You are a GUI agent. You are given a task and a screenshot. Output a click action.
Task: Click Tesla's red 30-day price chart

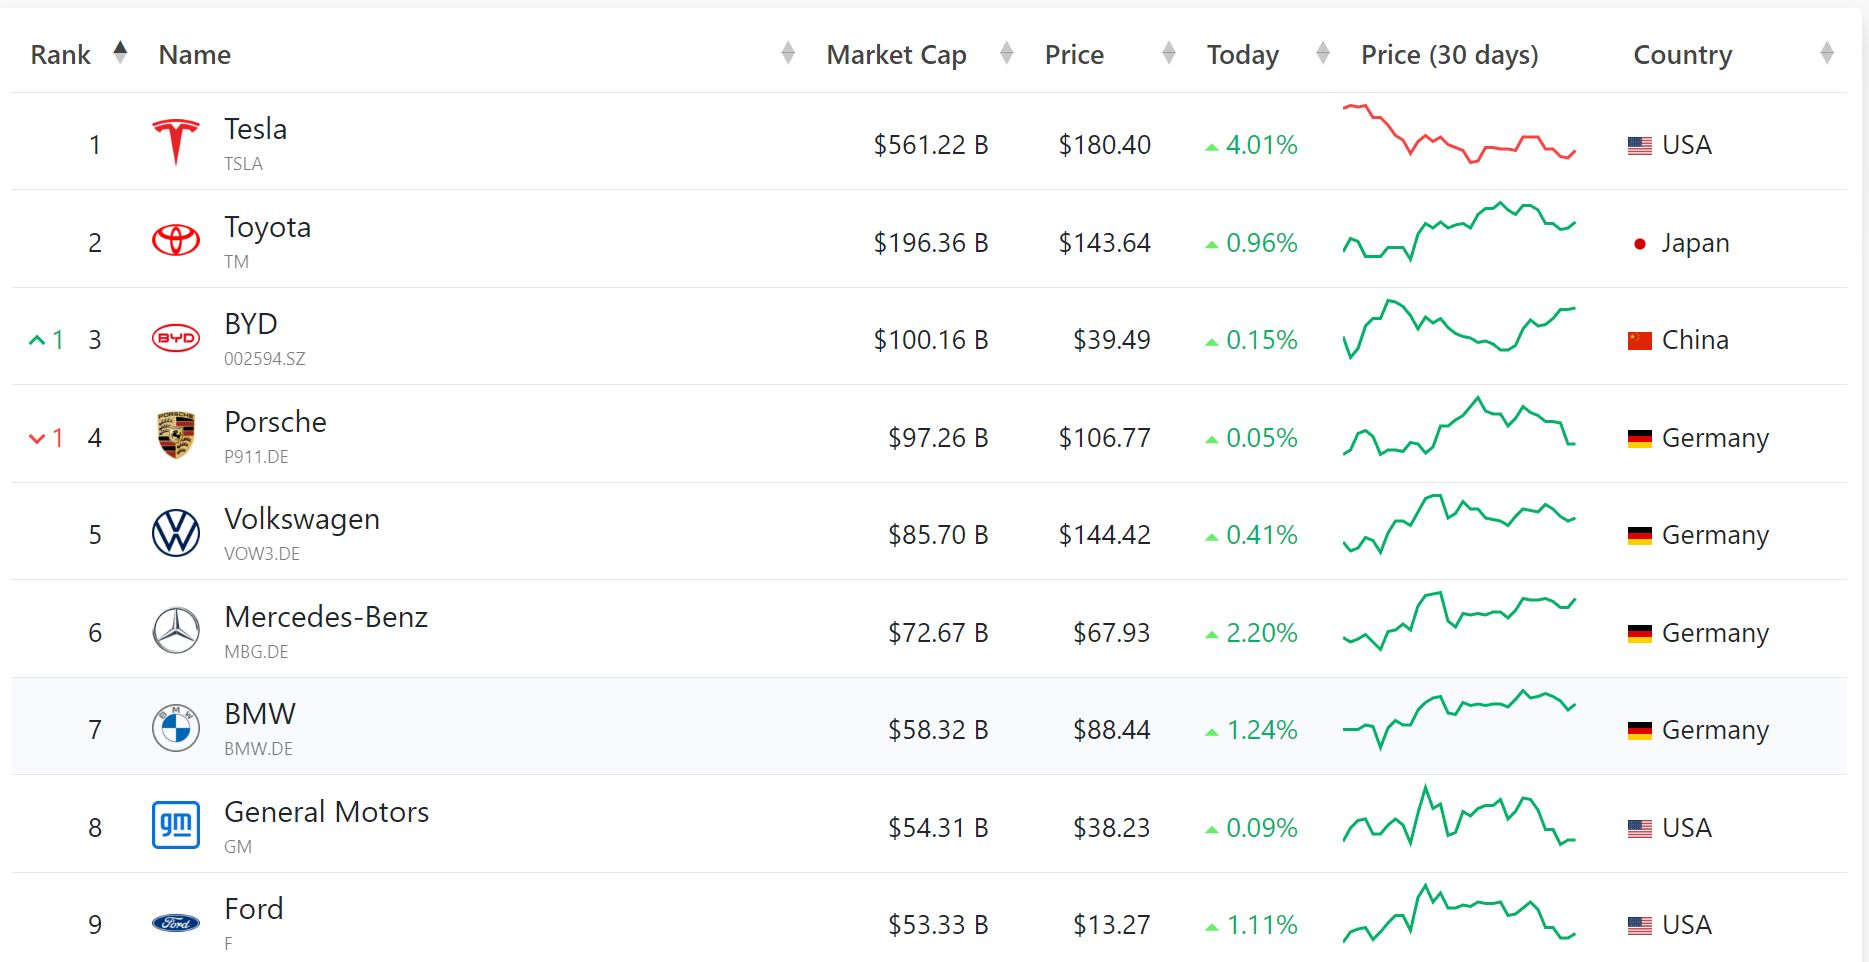point(1459,135)
